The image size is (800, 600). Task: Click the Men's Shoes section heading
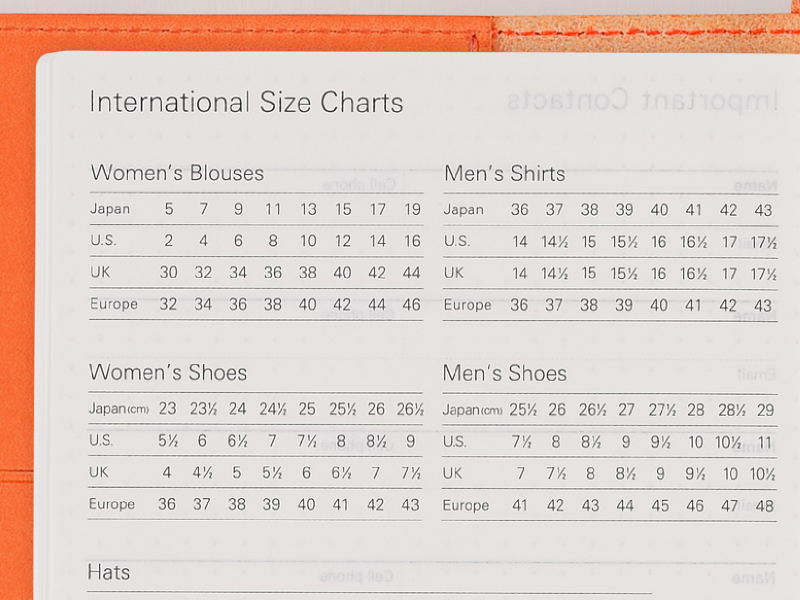point(505,374)
